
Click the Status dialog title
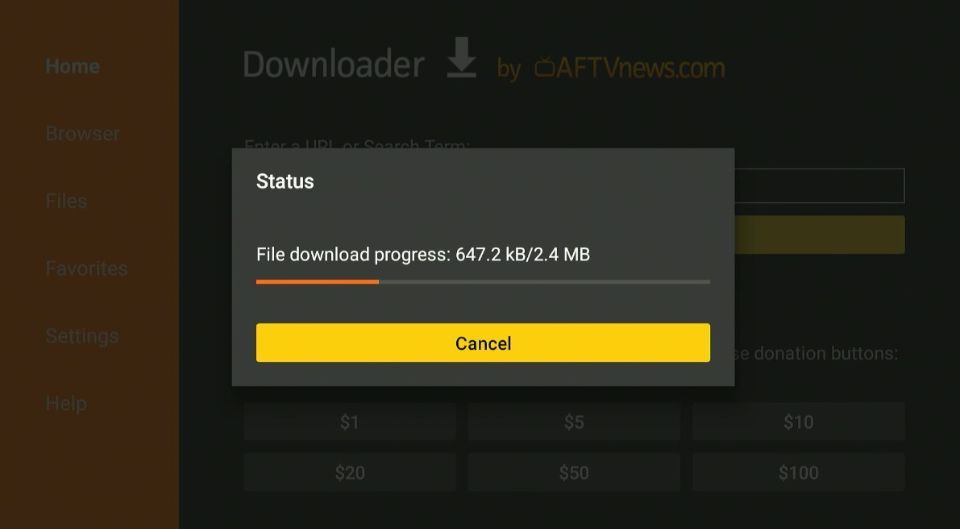click(285, 181)
